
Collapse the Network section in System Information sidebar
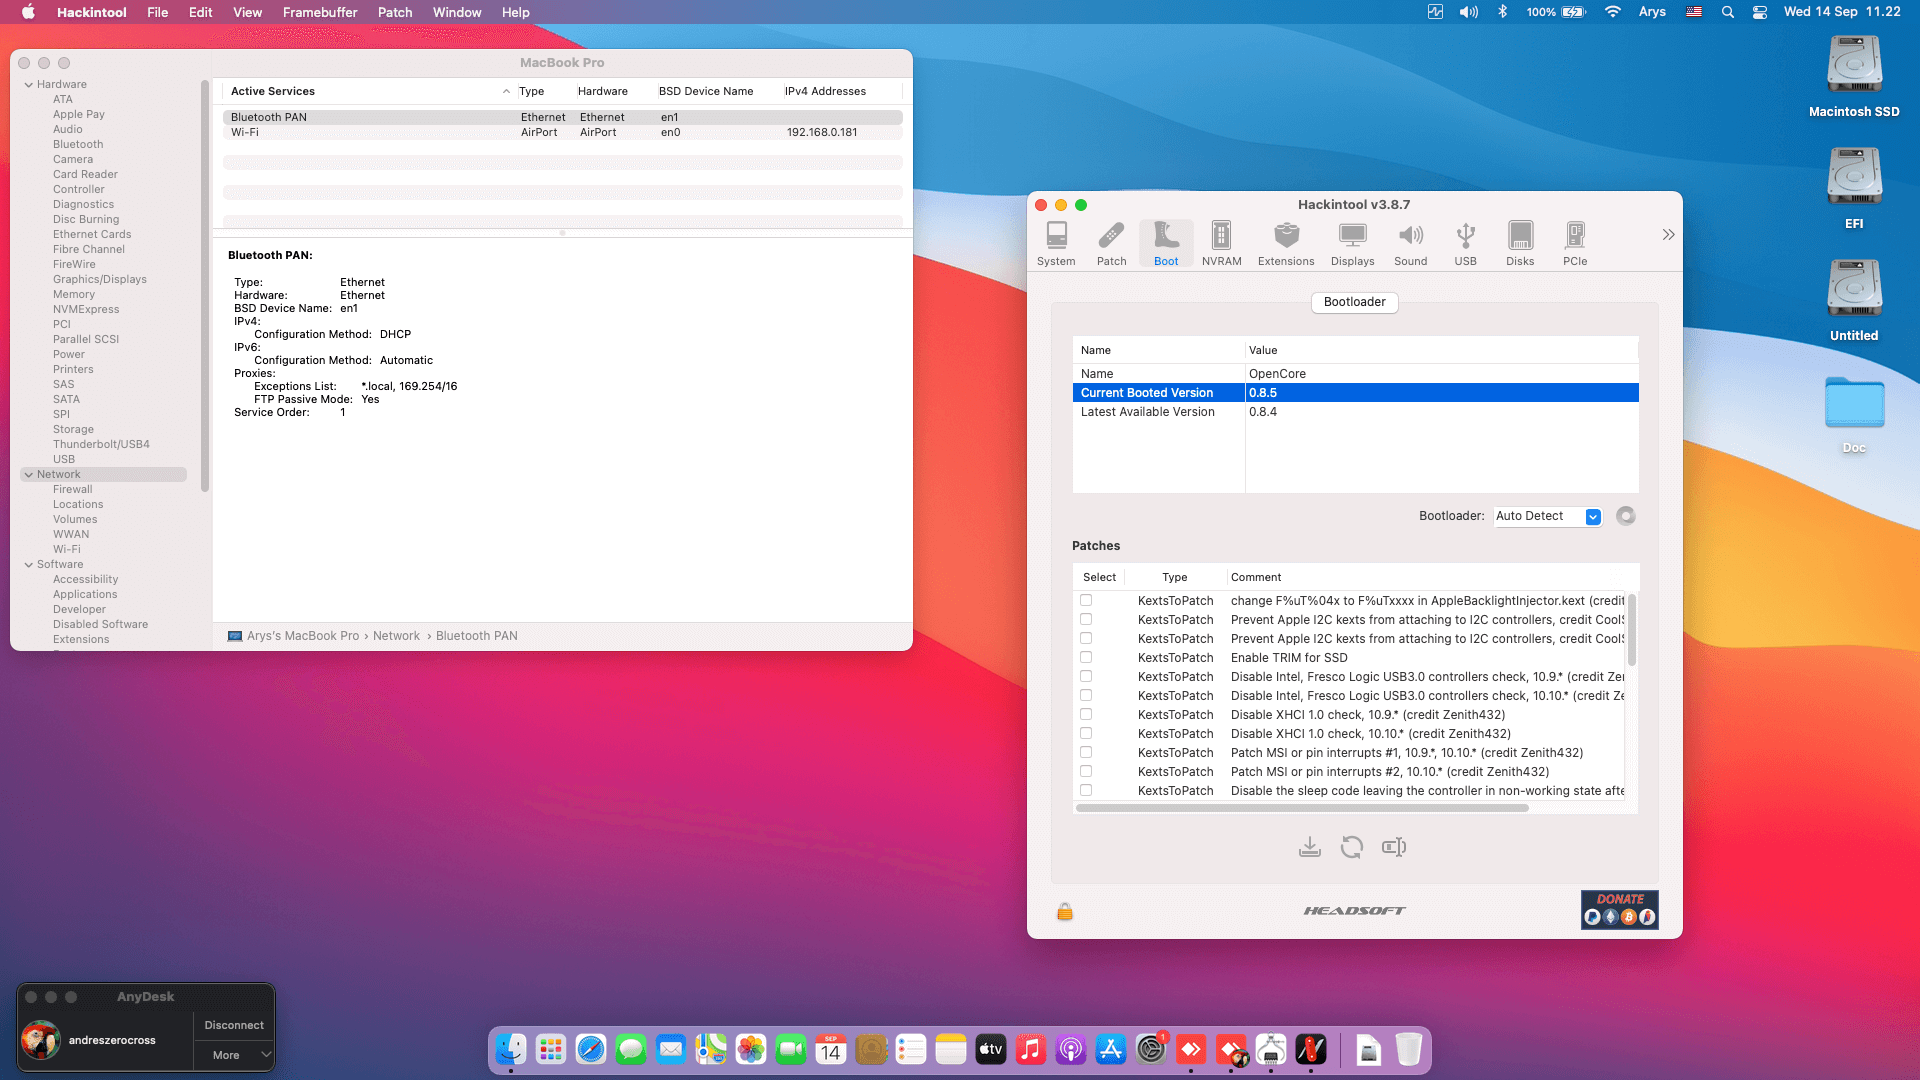(29, 474)
